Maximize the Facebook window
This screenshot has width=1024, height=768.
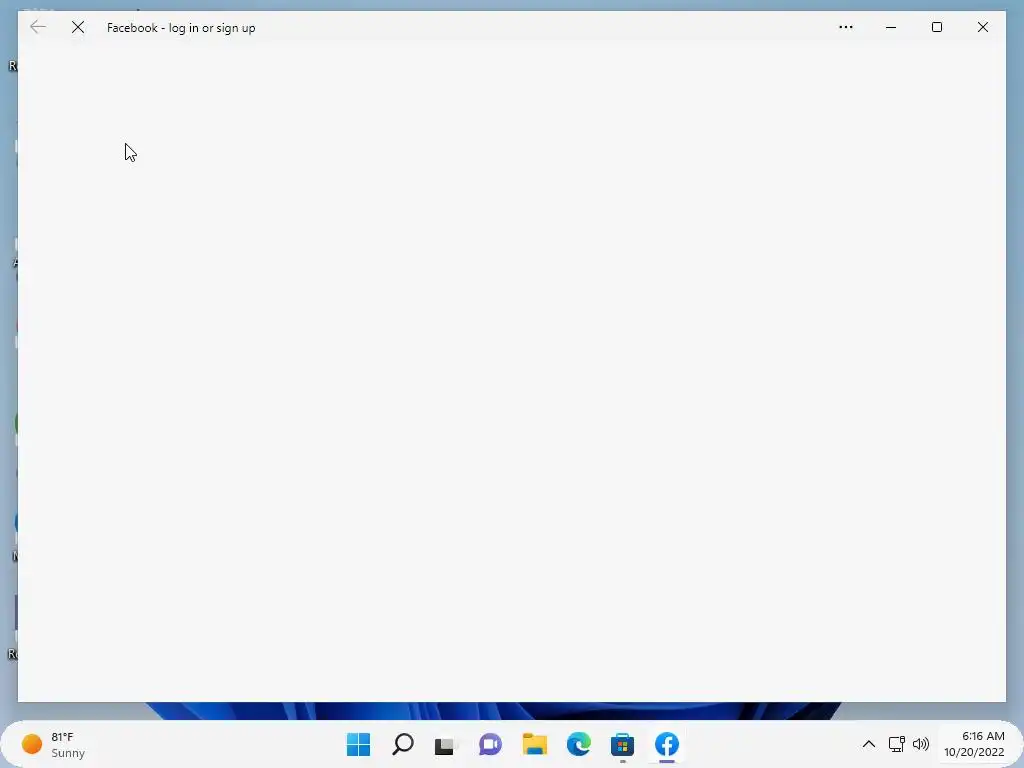[x=936, y=27]
